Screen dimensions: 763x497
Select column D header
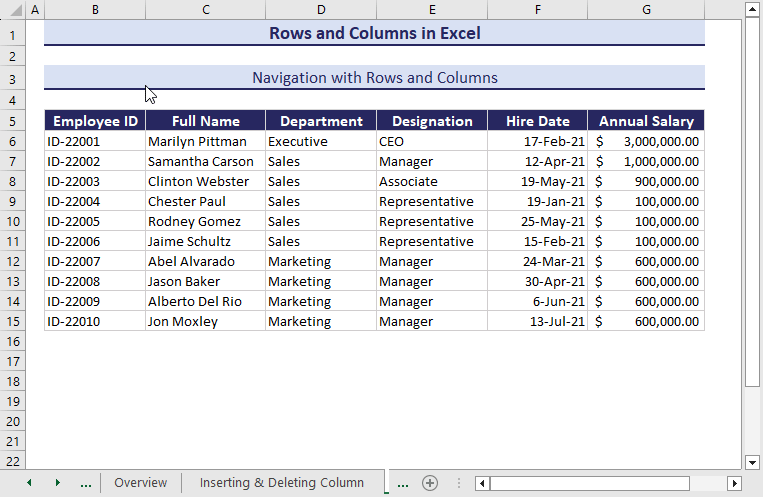[321, 10]
